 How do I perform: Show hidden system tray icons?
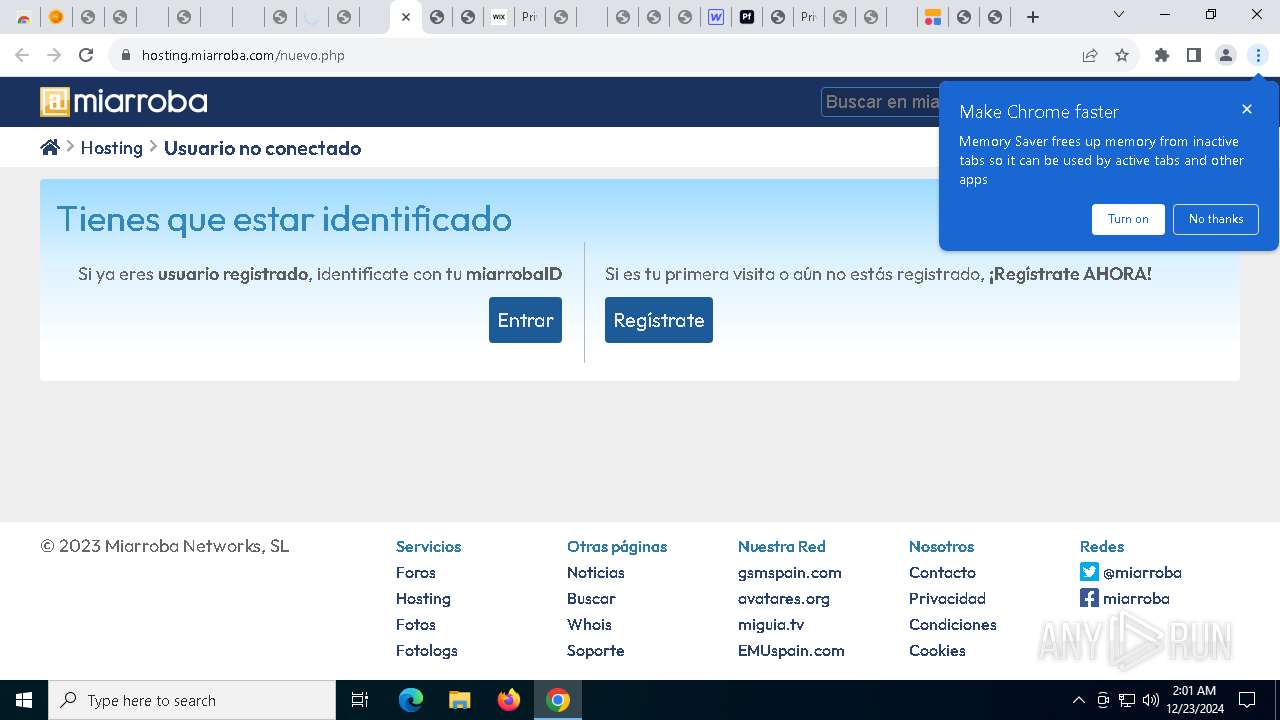(x=1079, y=700)
